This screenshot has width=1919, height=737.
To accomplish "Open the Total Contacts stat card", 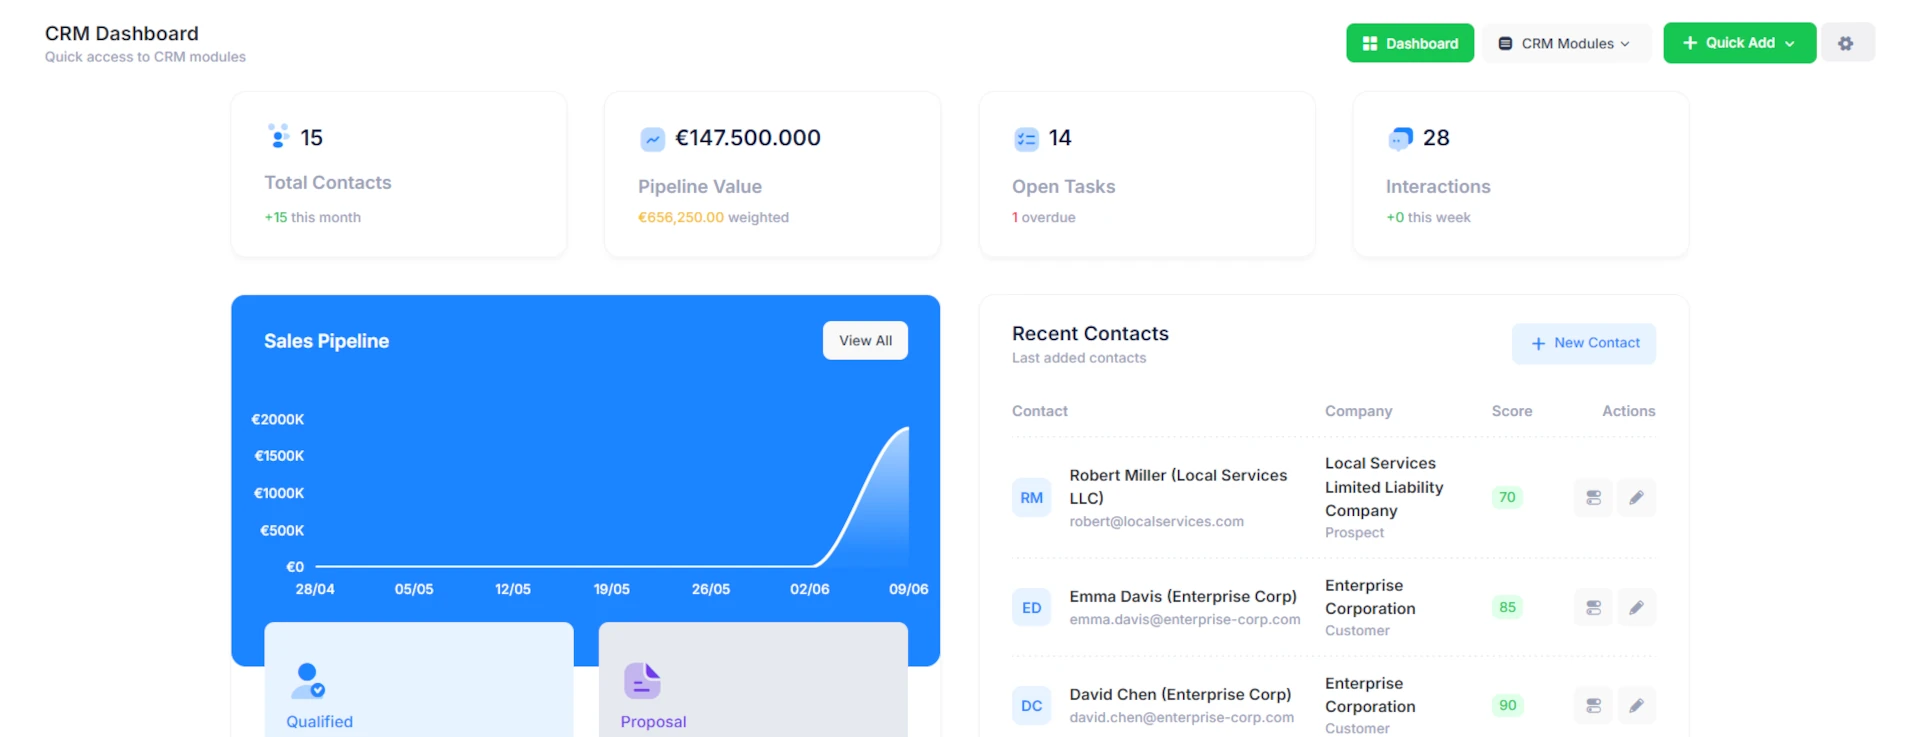I will click(x=399, y=174).
